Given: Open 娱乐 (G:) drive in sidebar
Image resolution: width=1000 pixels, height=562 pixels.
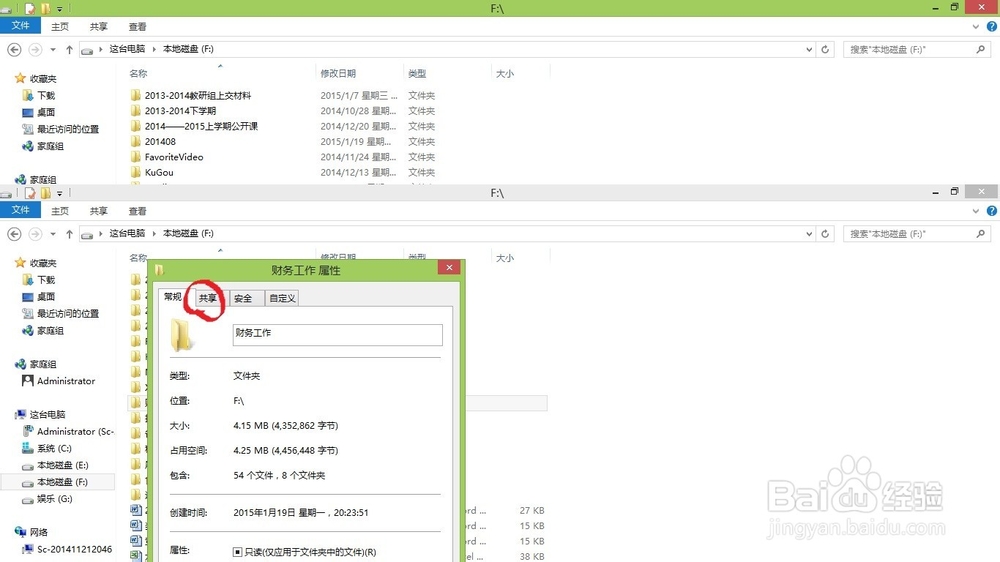Looking at the screenshot, I should coord(54,498).
